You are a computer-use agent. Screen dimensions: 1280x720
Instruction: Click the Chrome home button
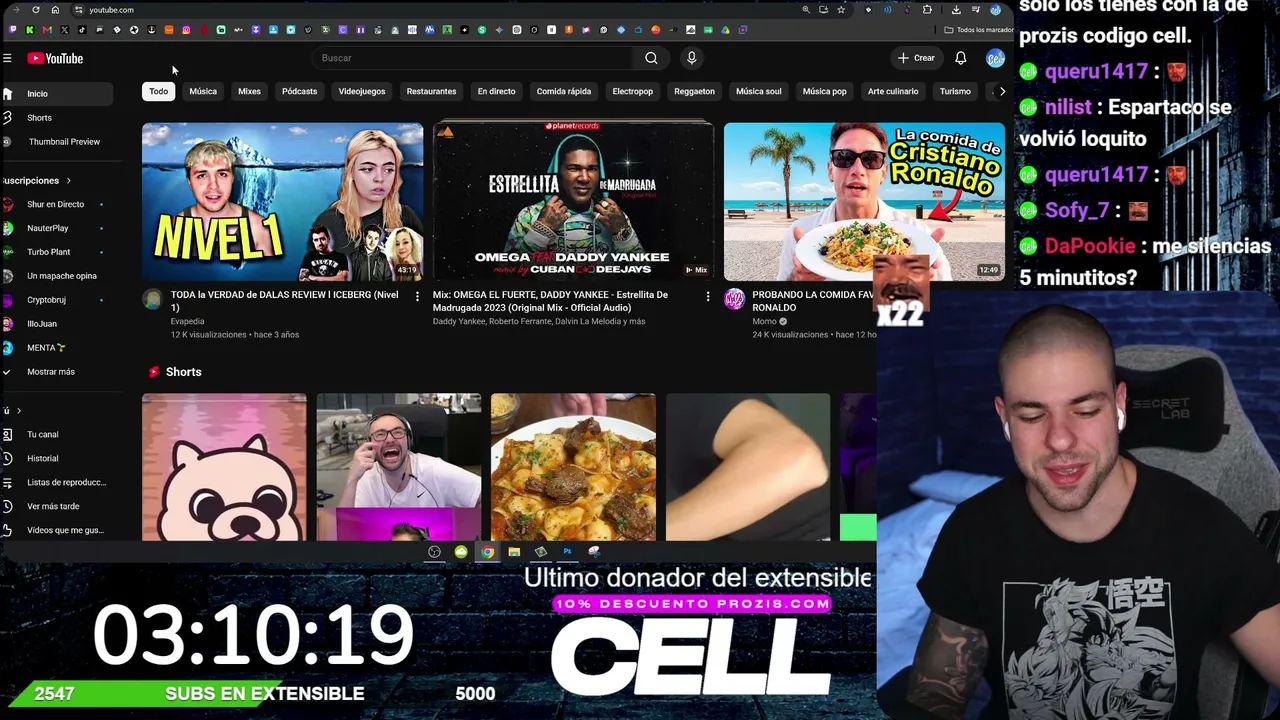coord(55,10)
